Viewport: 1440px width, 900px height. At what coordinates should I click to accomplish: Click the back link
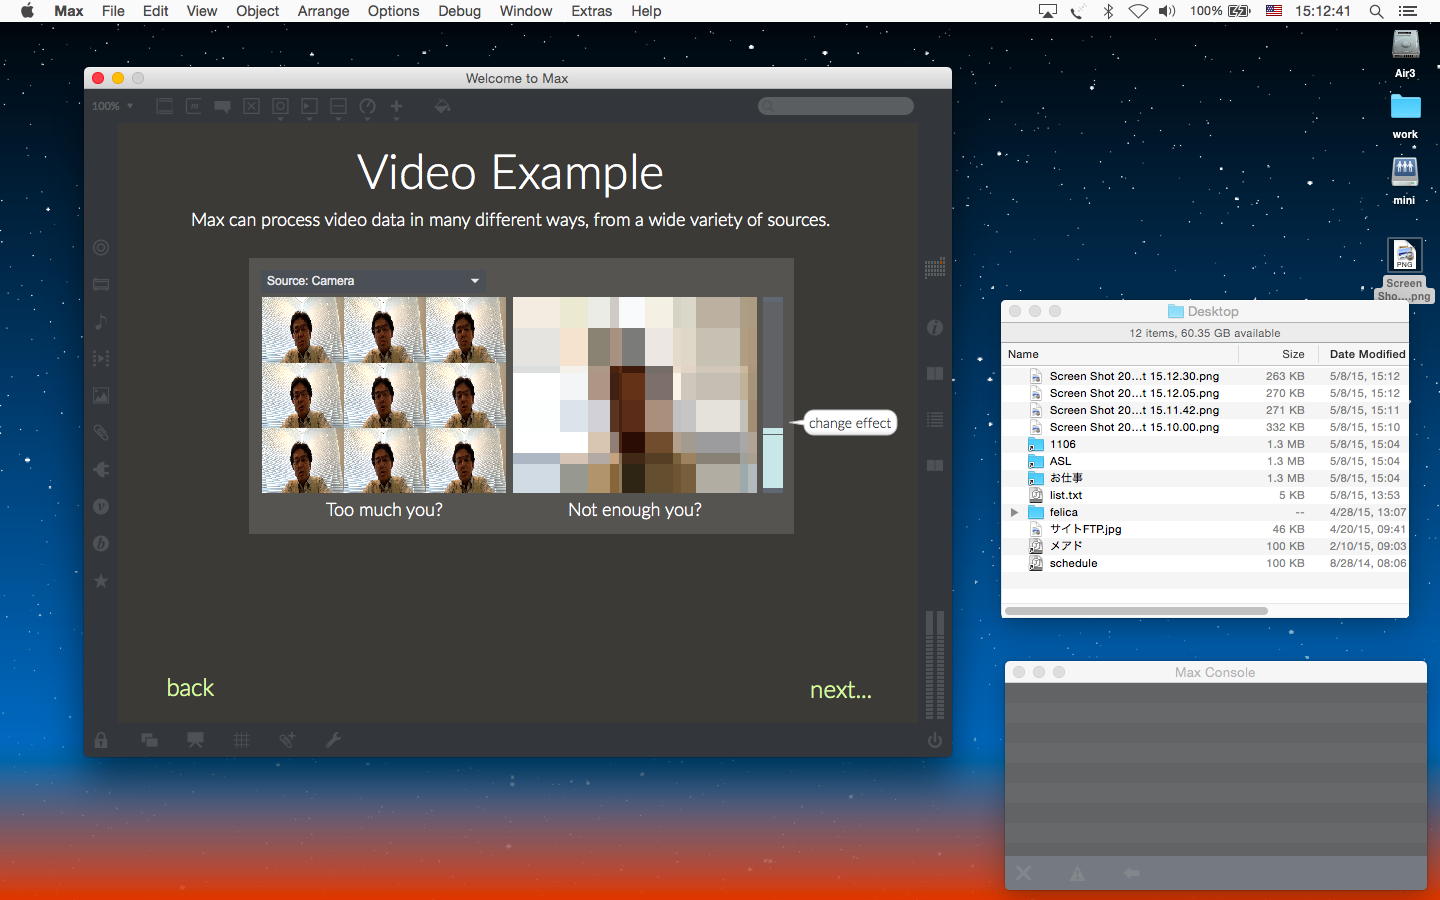pyautogui.click(x=190, y=688)
